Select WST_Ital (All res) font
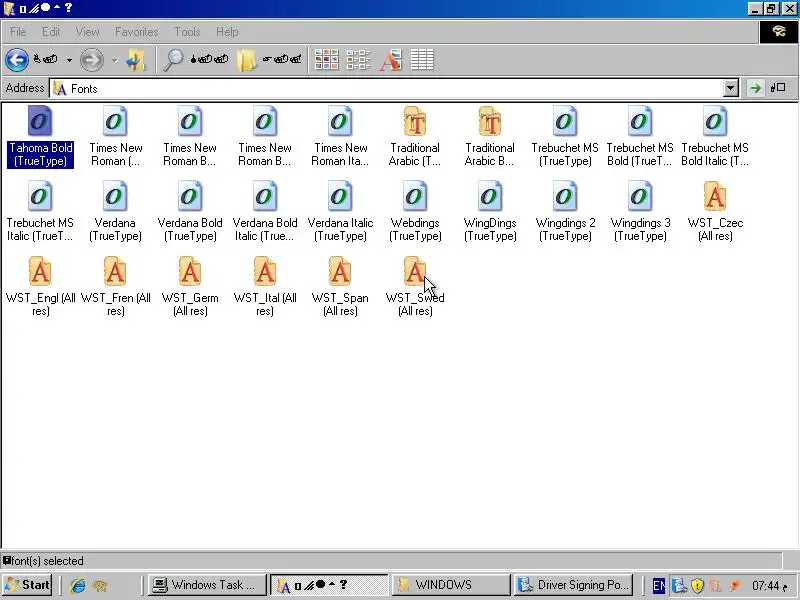The image size is (800, 600). [265, 286]
